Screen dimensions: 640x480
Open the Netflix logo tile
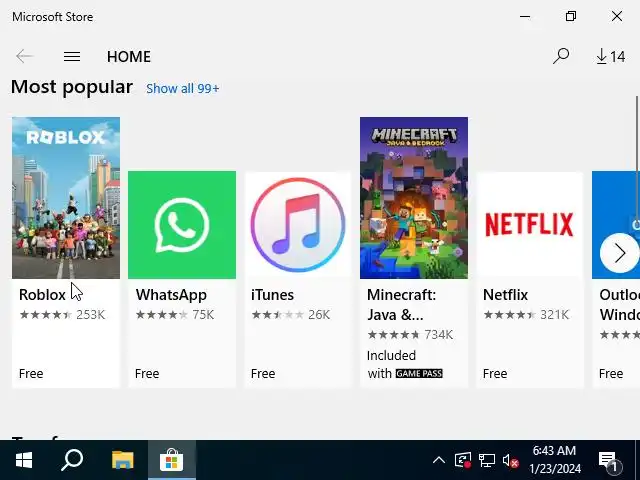coord(529,225)
